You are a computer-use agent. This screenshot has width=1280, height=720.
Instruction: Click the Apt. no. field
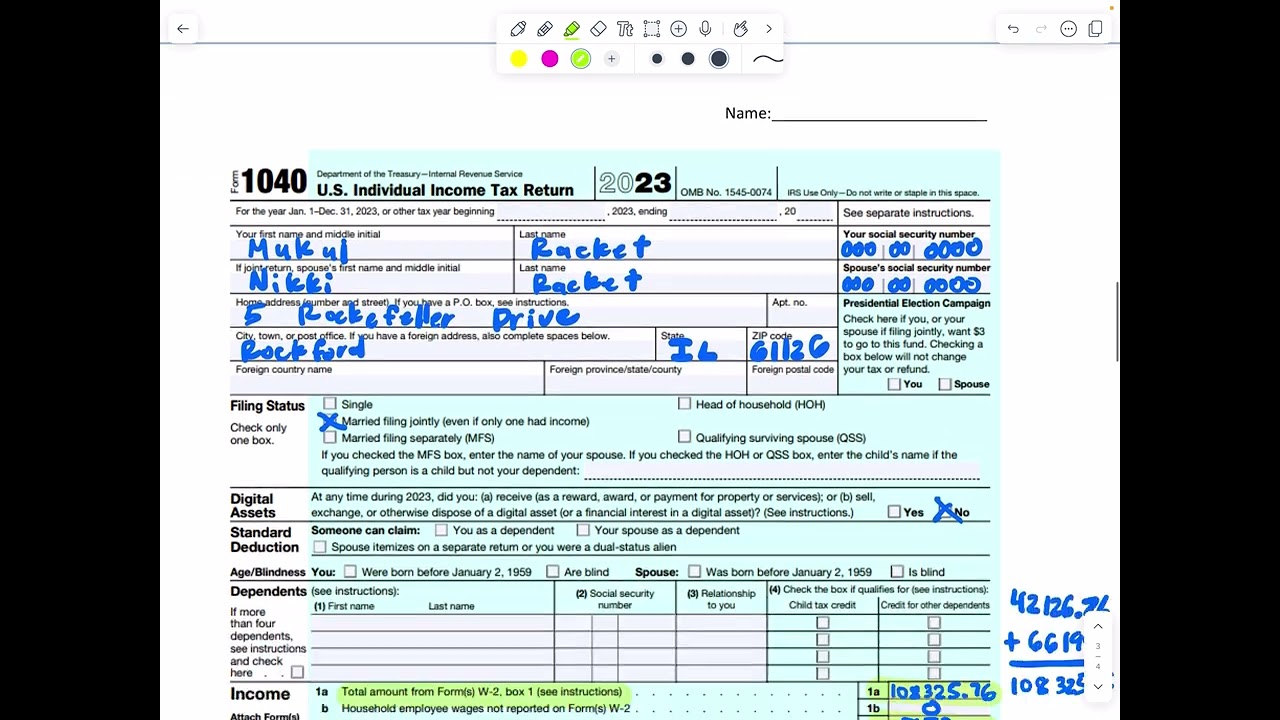[802, 311]
